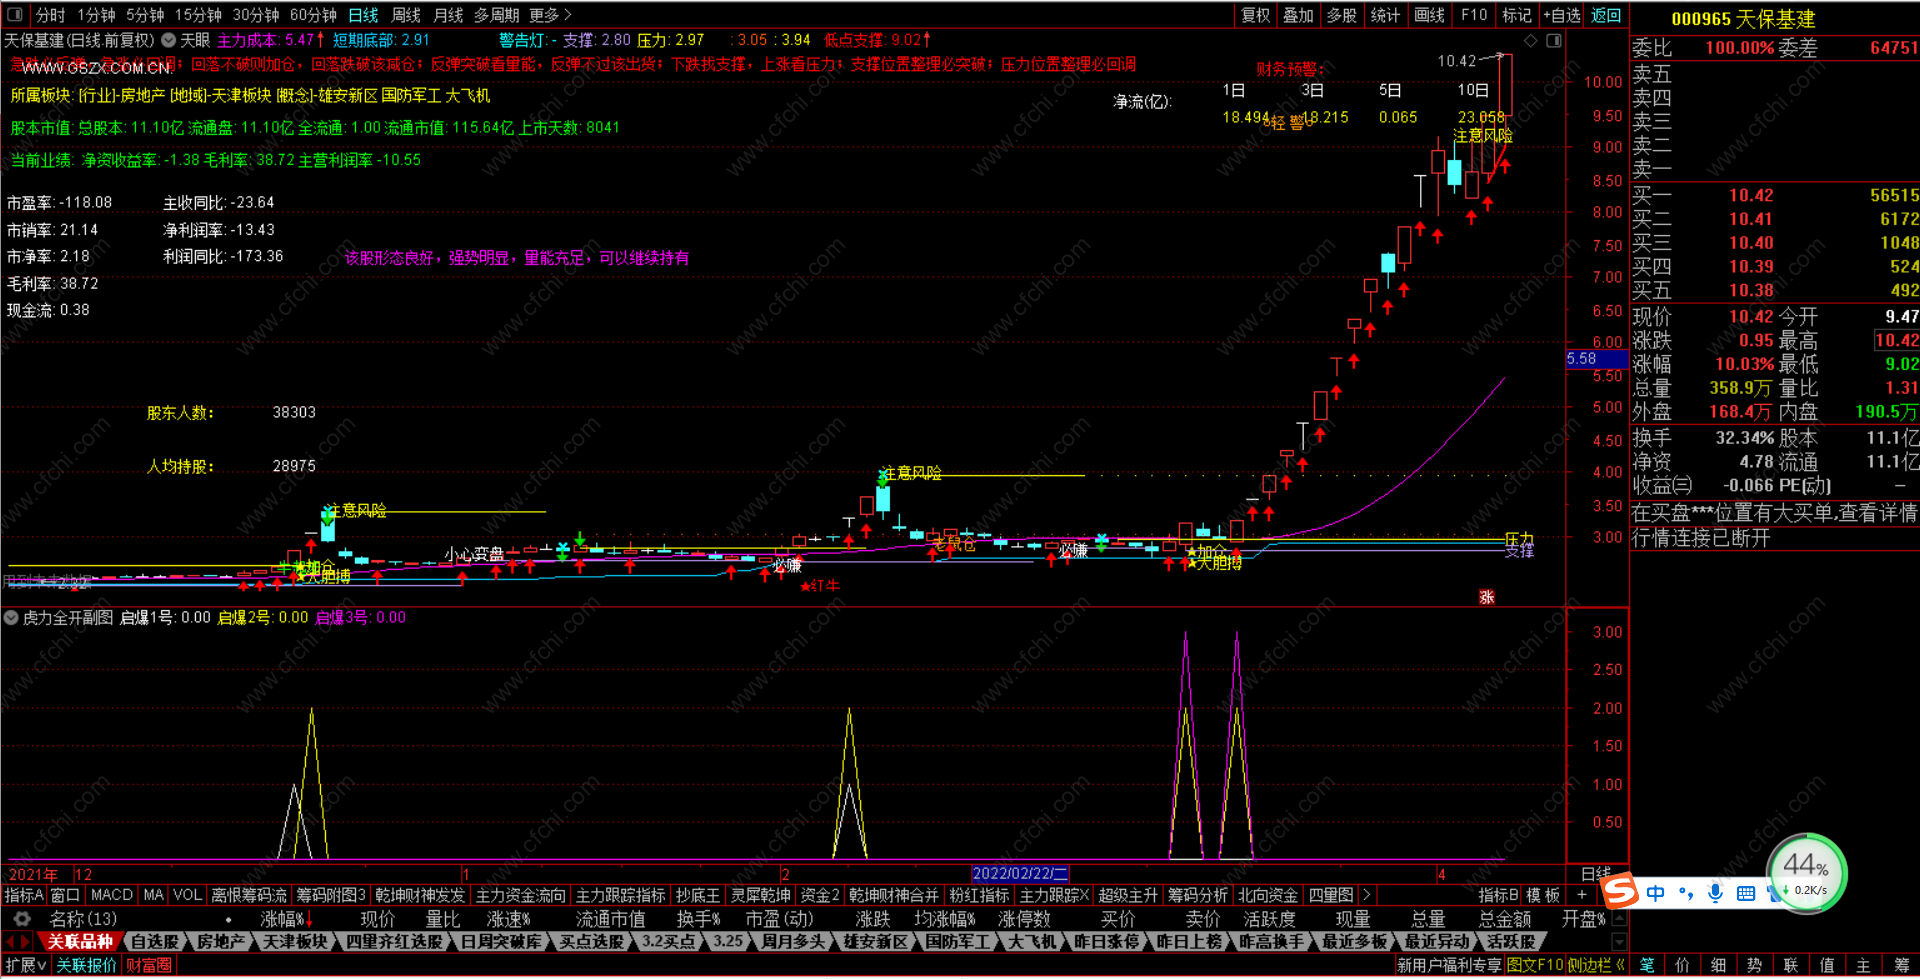Switch to the 分时 chart view
The width and height of the screenshot is (1920, 979).
[50, 15]
